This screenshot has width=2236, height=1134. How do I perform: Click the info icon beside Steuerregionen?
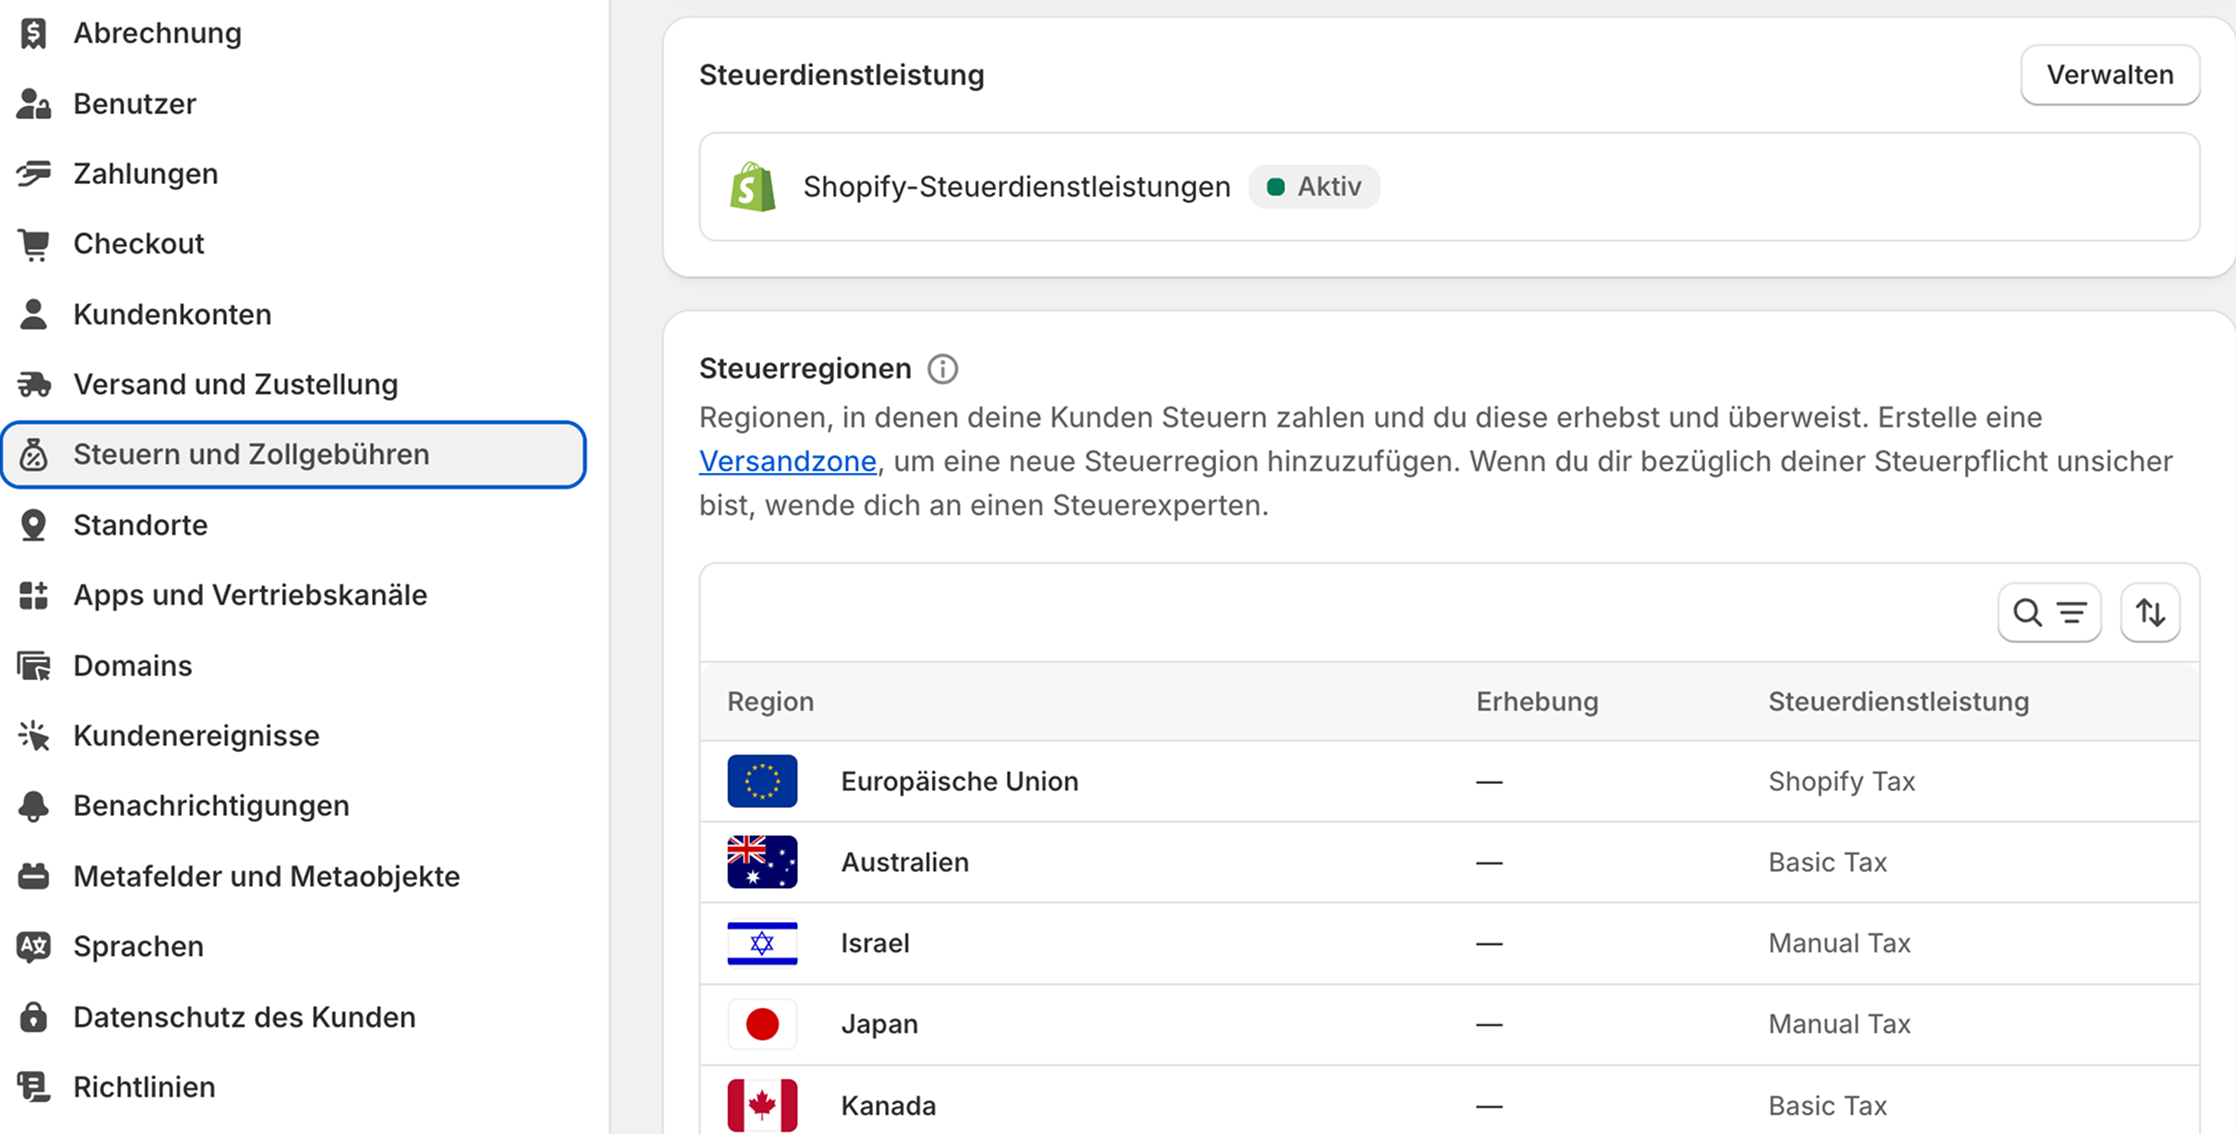(942, 369)
